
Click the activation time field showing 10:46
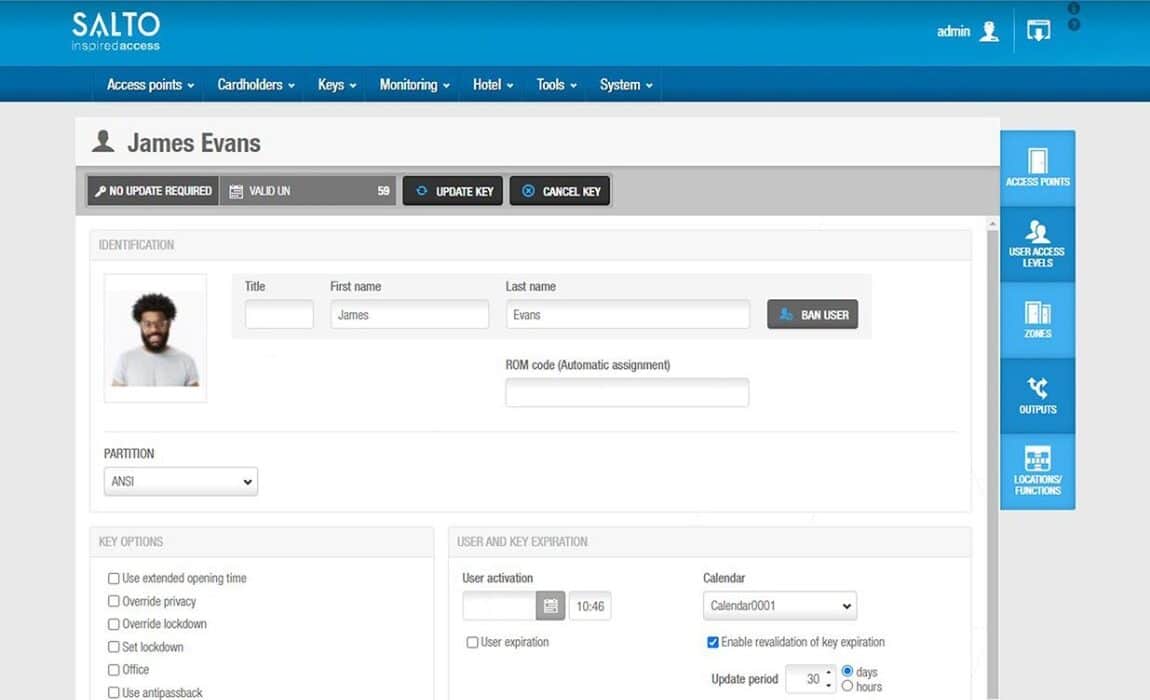pyautogui.click(x=590, y=606)
